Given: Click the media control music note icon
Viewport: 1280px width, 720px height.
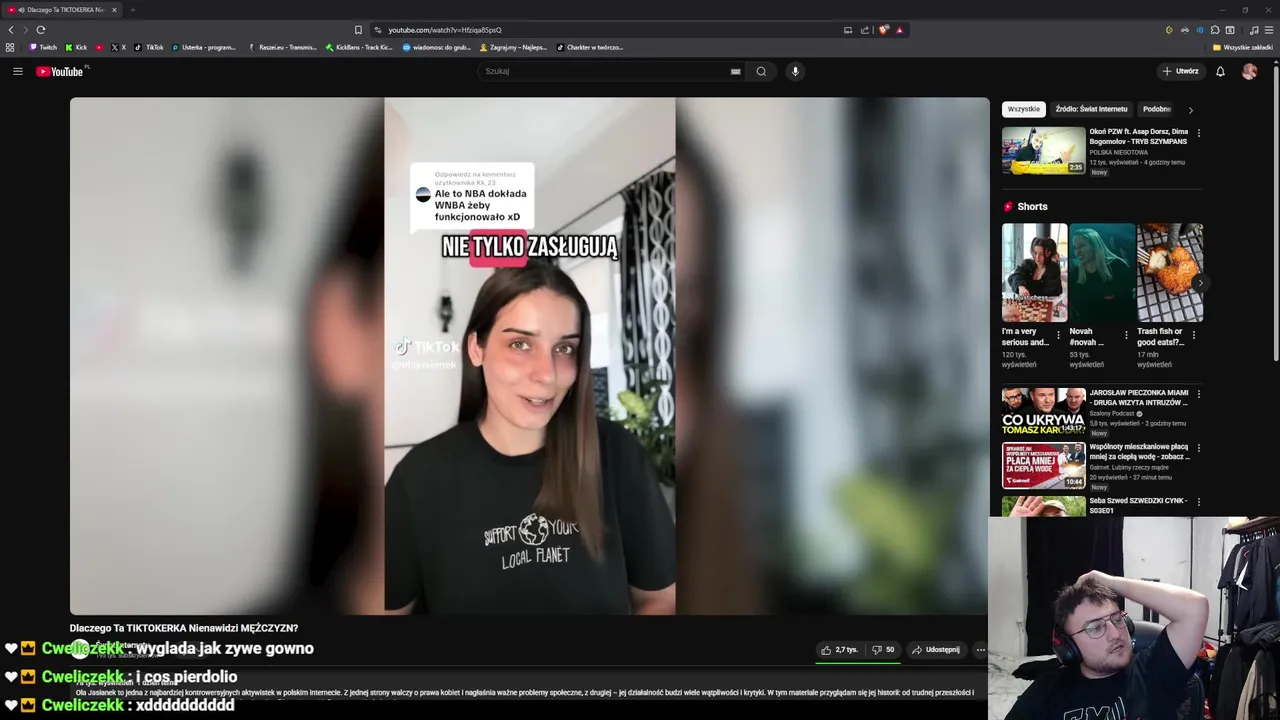Looking at the screenshot, I should (1254, 30).
